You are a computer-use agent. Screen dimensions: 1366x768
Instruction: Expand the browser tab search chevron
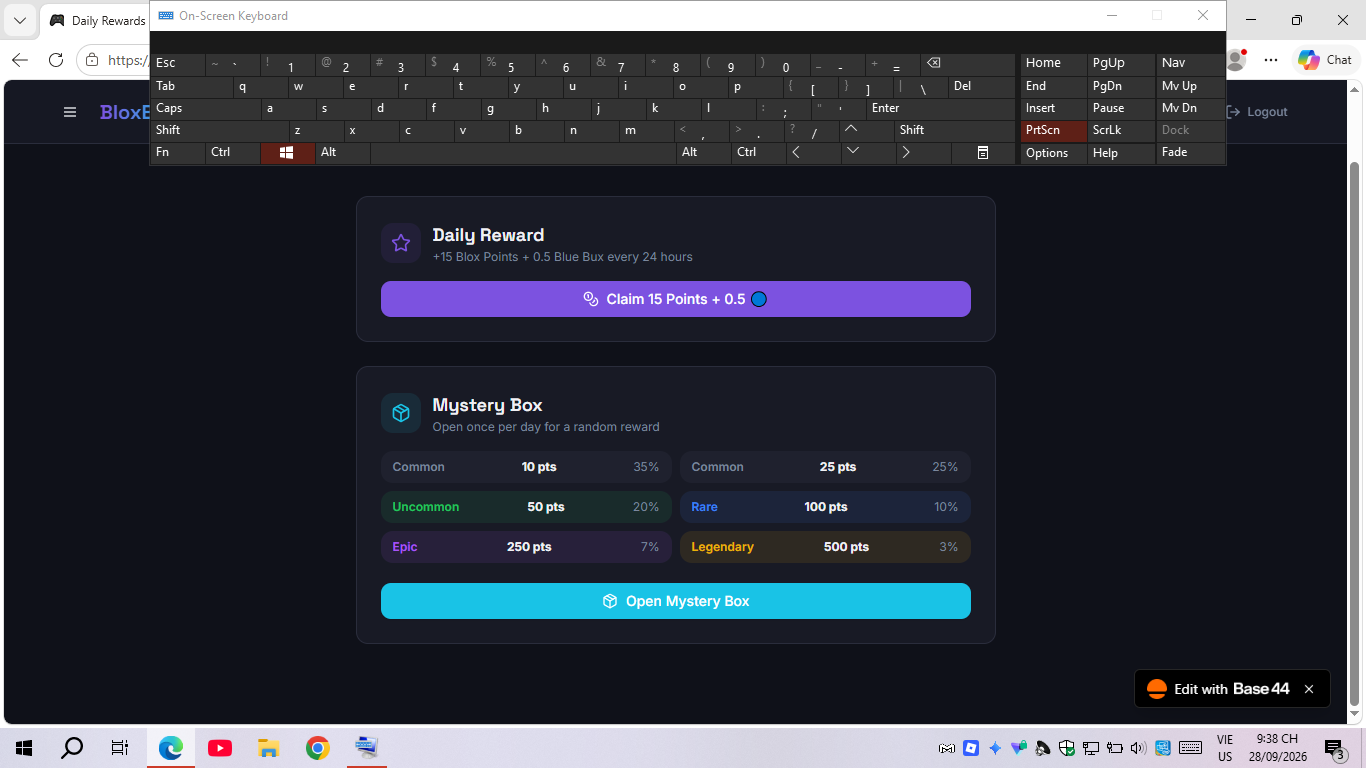[x=20, y=20]
